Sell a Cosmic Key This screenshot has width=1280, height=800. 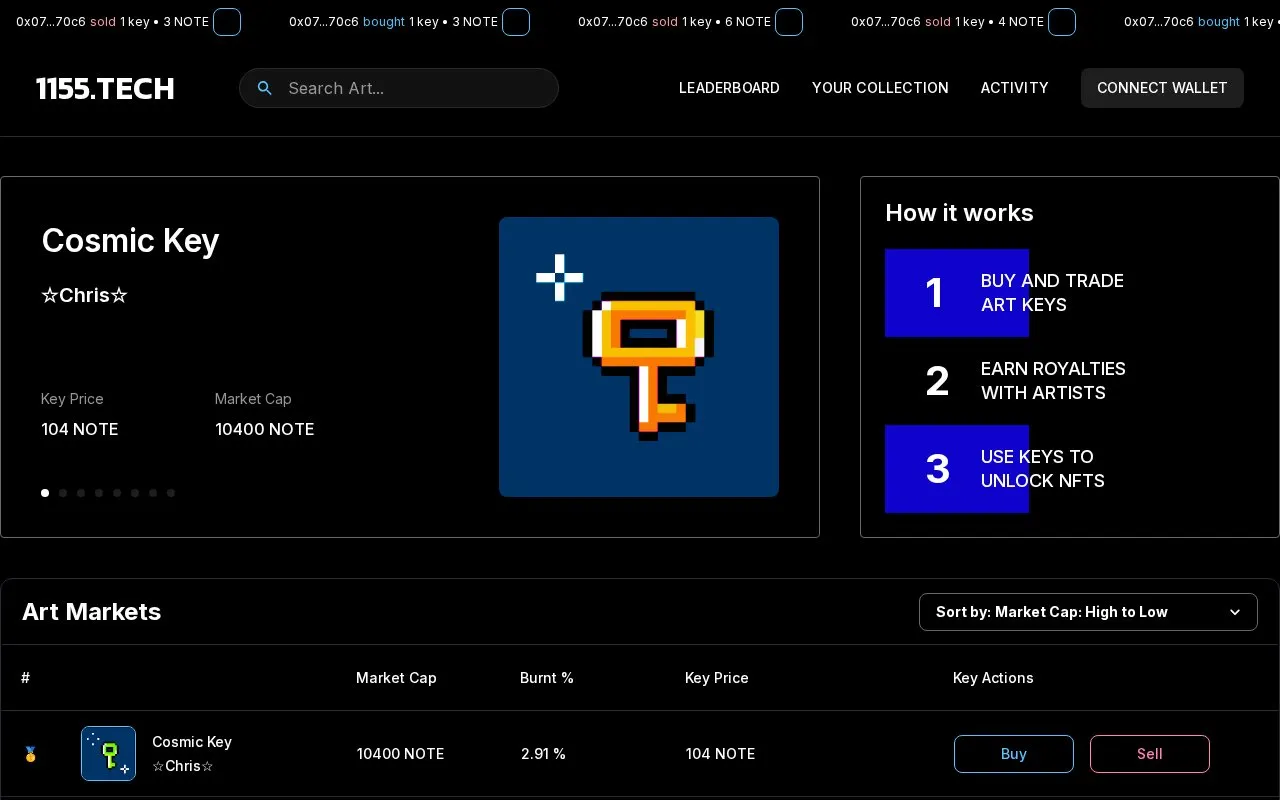coord(1150,754)
